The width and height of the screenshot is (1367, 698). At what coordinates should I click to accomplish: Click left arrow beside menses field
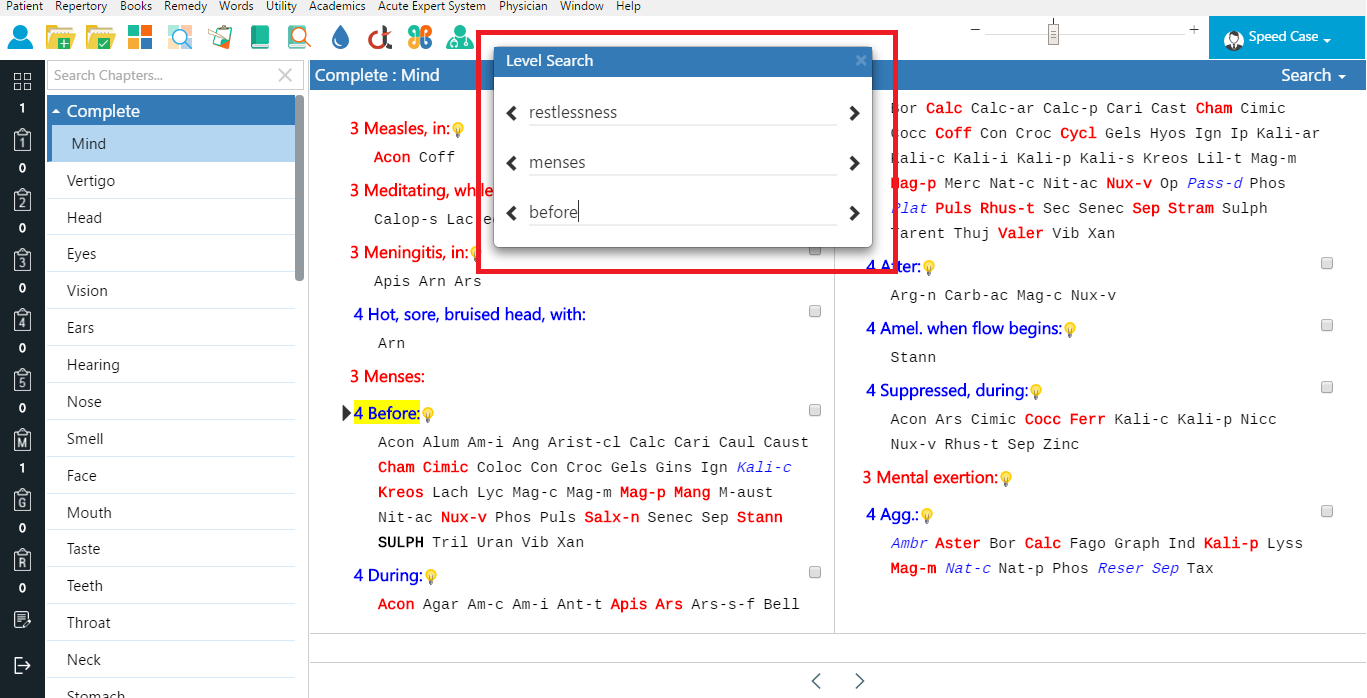(x=512, y=163)
